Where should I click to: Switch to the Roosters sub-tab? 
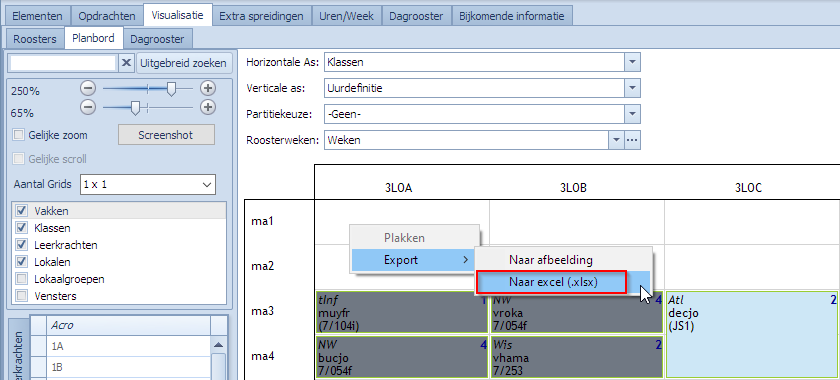35,39
